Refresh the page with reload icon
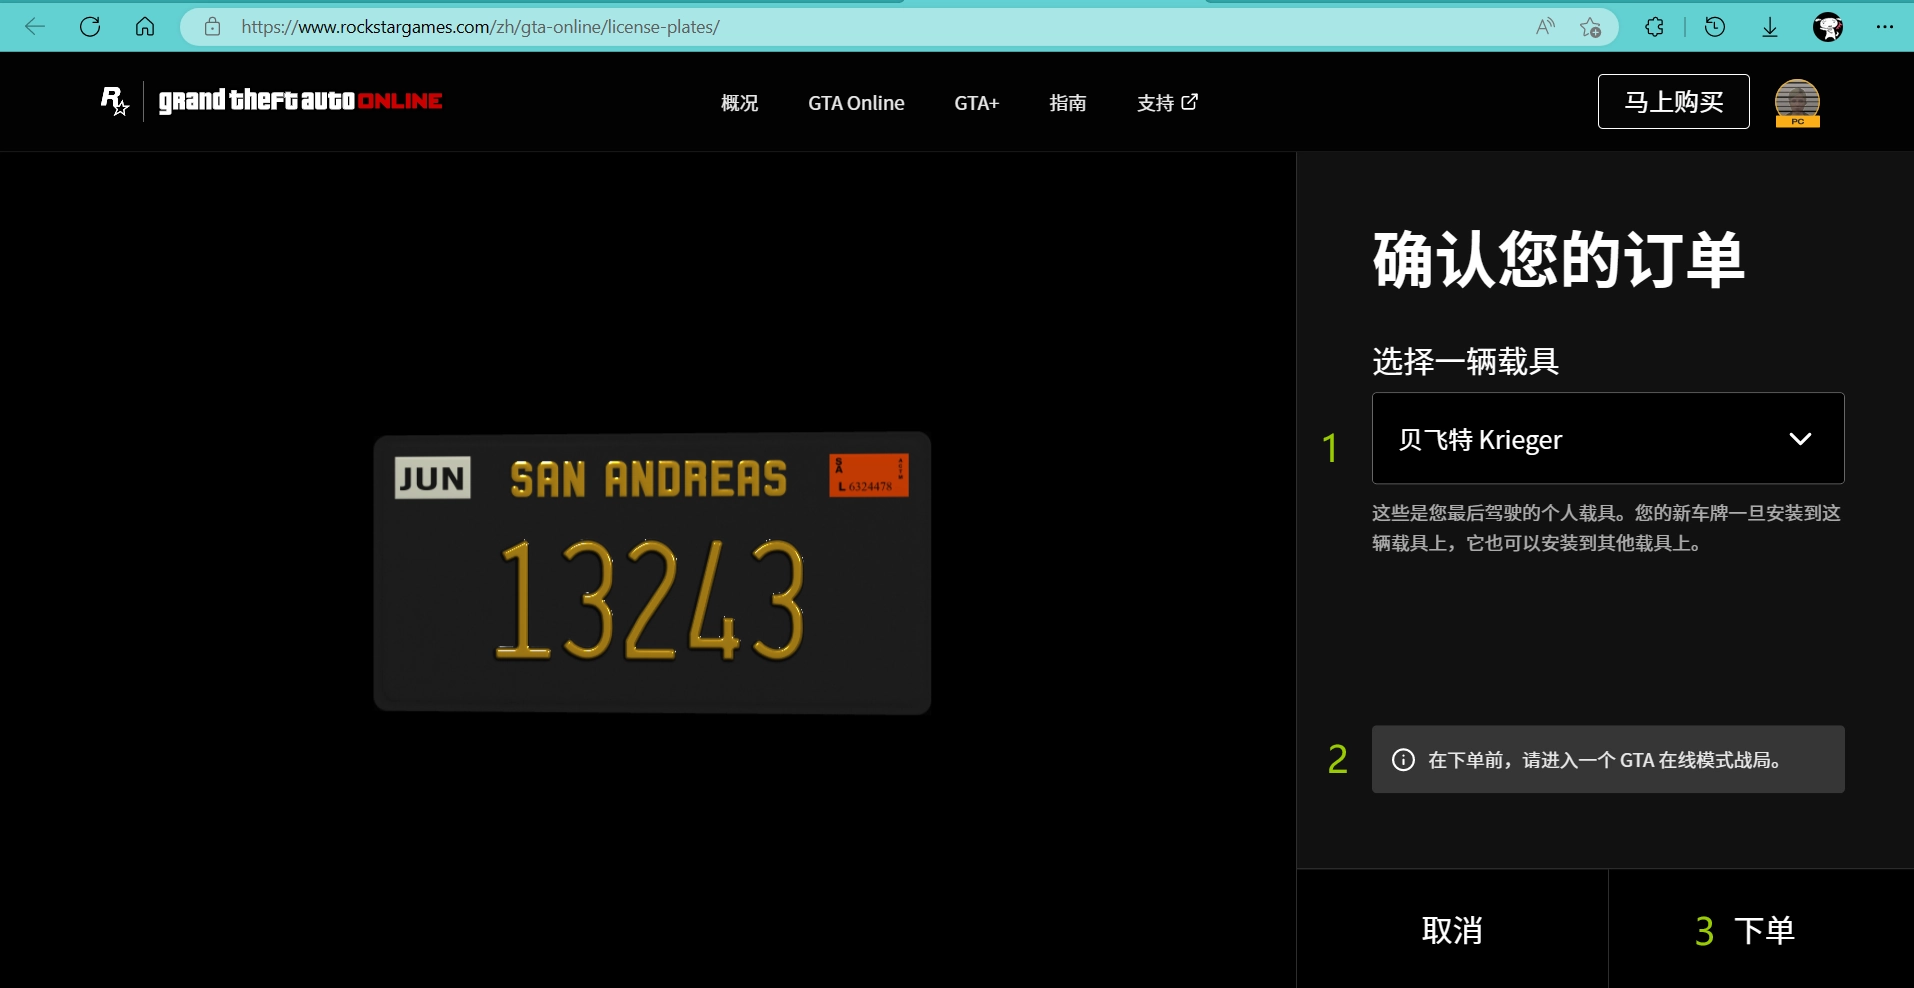The height and width of the screenshot is (988, 1914). pos(90,27)
